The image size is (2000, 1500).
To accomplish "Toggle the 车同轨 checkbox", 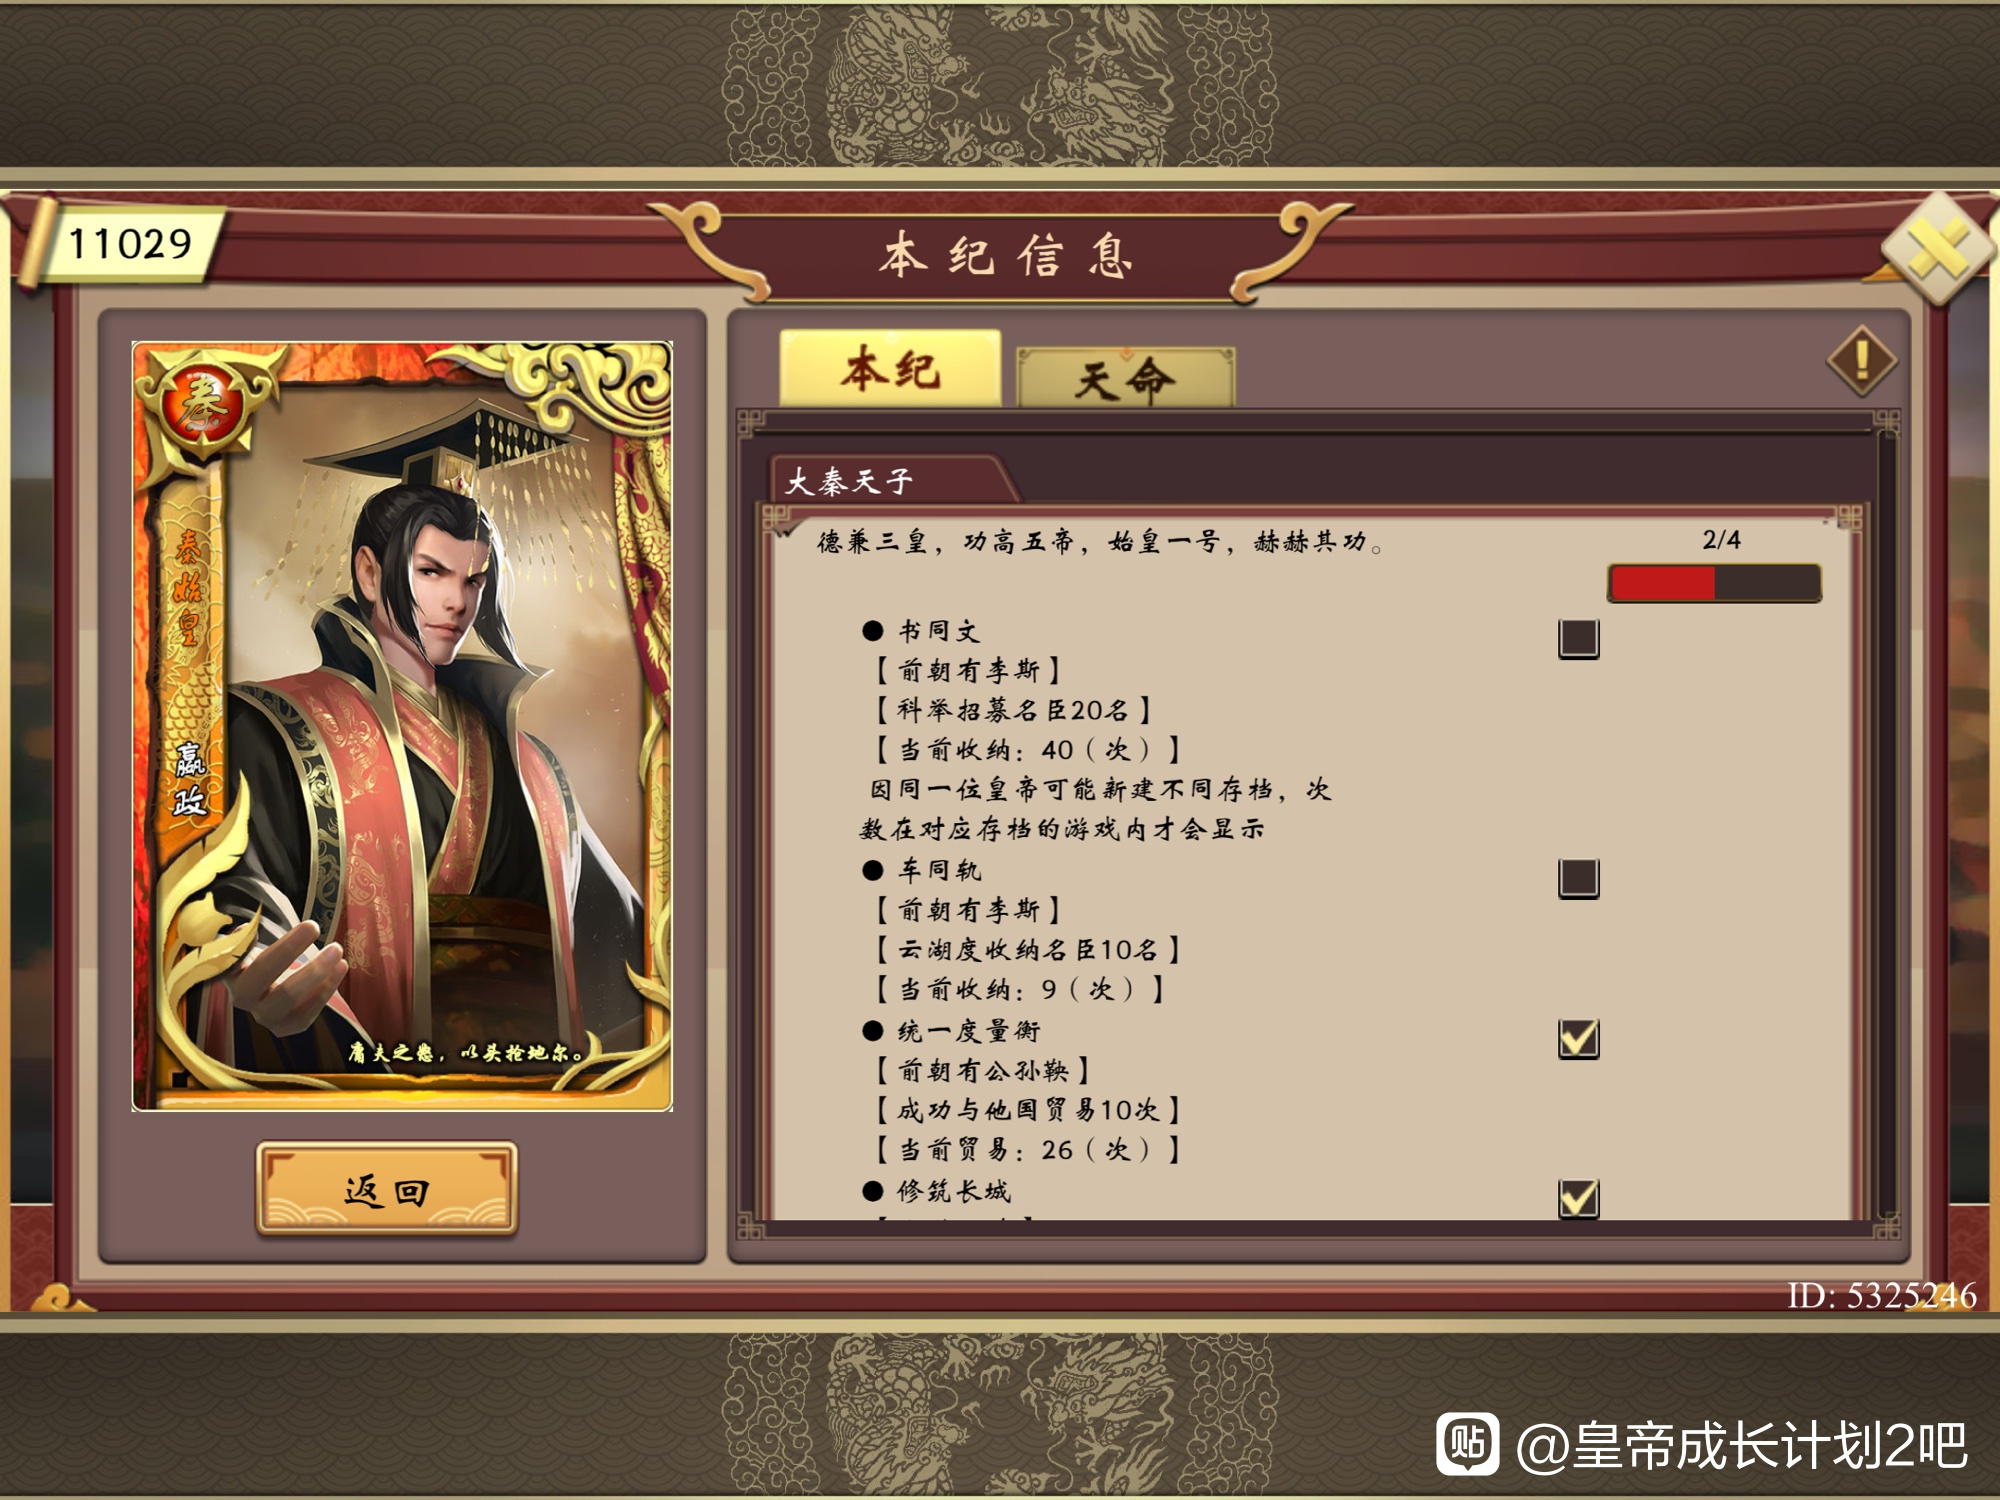I will pyautogui.click(x=1579, y=878).
